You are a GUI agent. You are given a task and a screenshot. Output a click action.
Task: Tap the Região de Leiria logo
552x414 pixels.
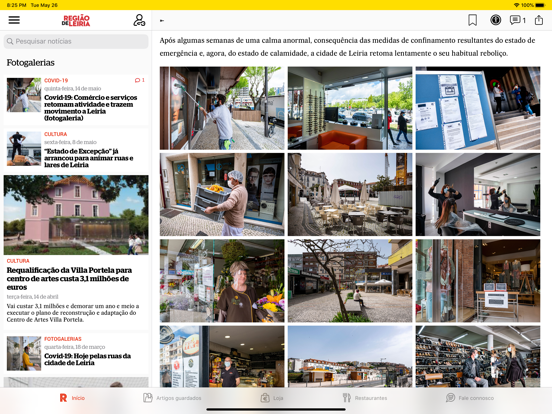(x=76, y=20)
